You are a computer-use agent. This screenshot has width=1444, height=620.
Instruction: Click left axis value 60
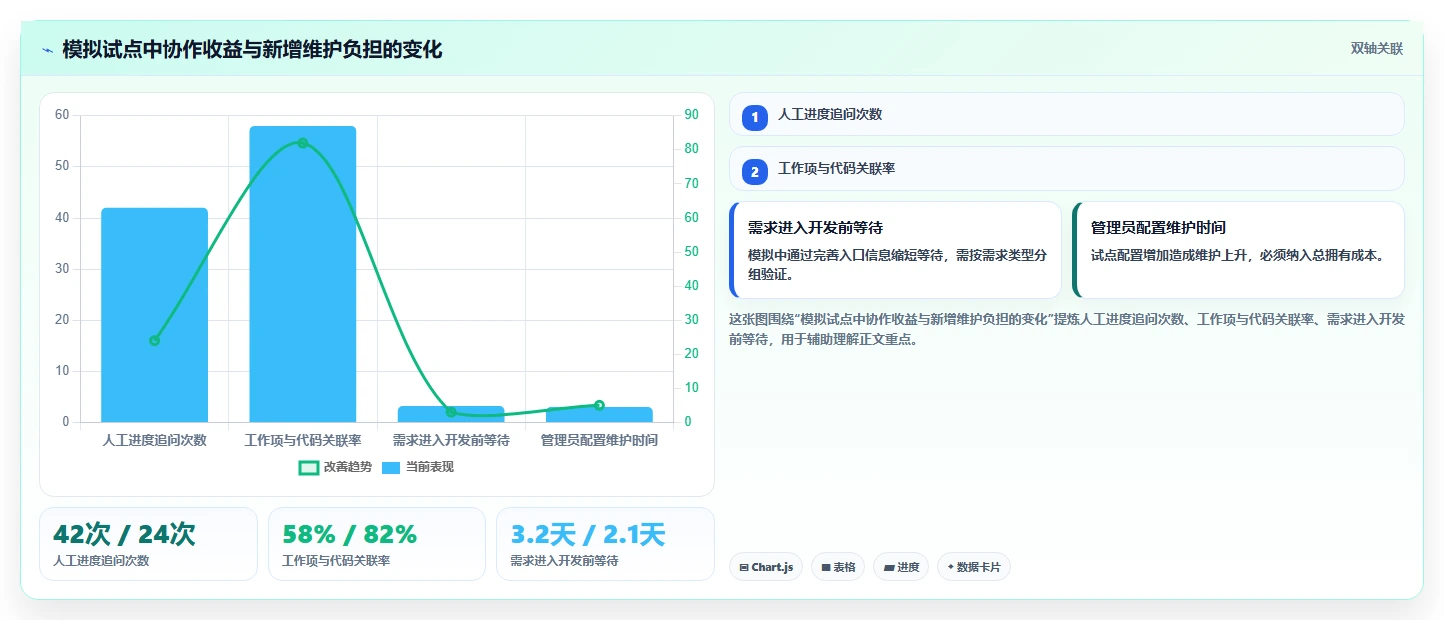pos(62,115)
